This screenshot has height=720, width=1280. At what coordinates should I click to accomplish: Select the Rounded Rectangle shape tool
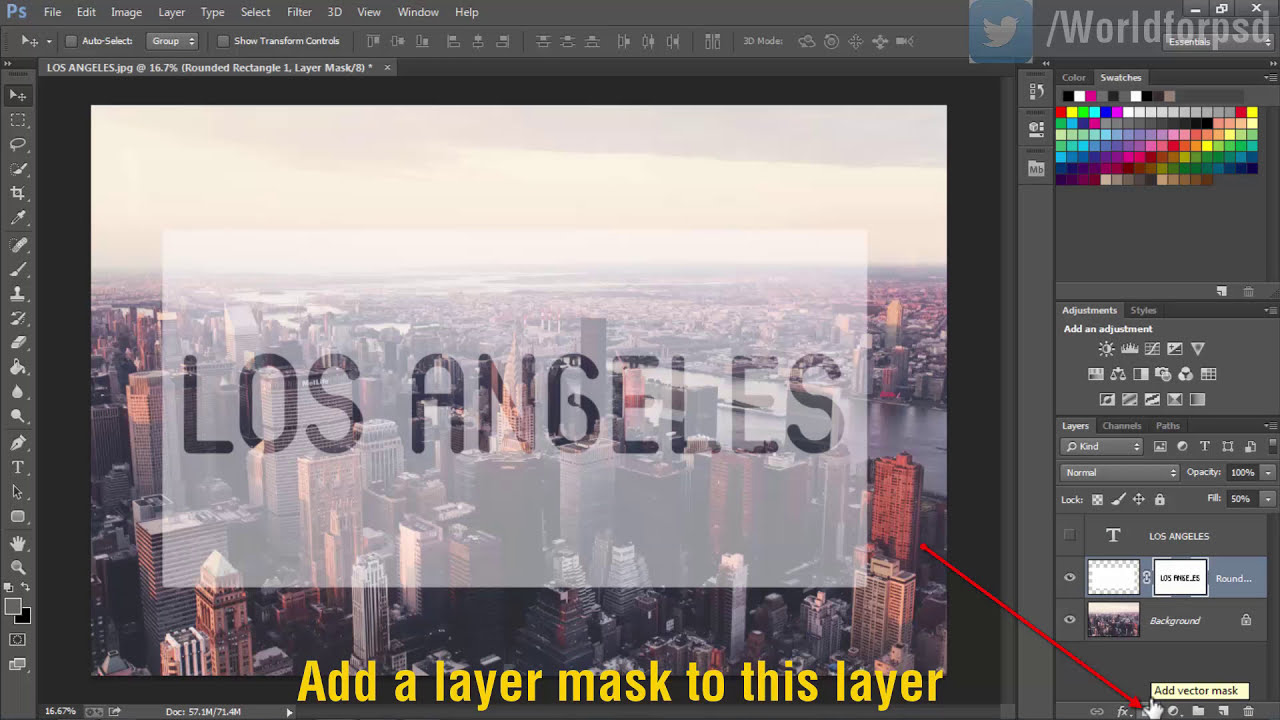click(x=18, y=517)
